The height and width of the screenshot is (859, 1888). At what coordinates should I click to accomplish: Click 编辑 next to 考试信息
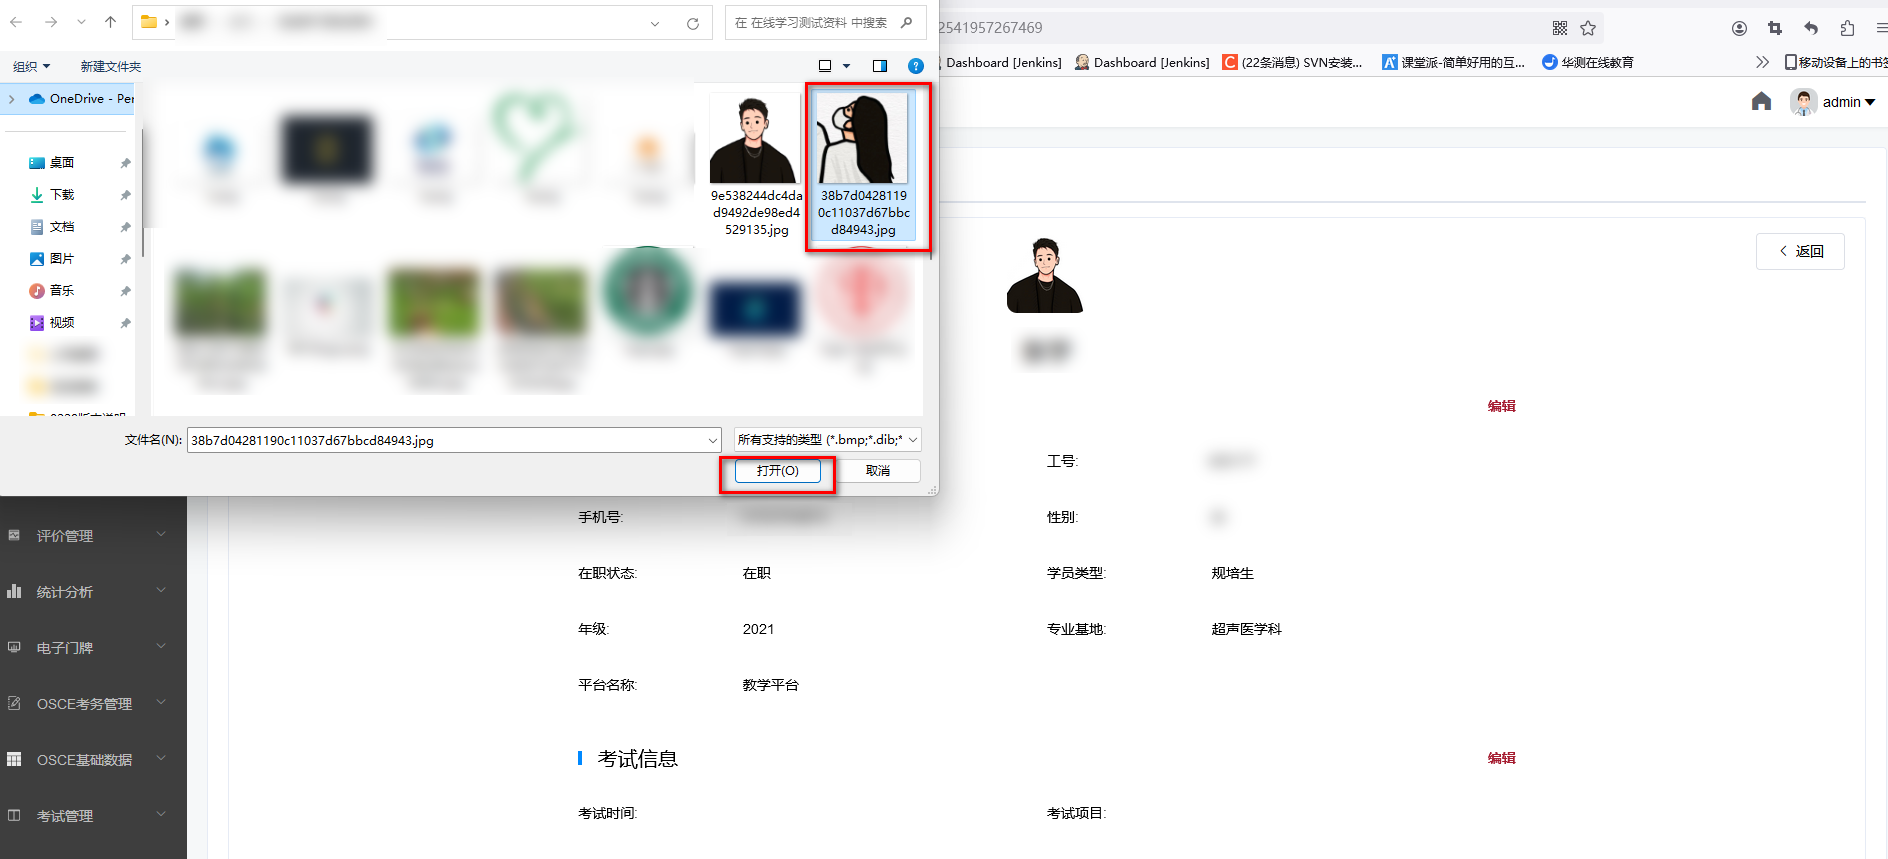tap(1501, 758)
